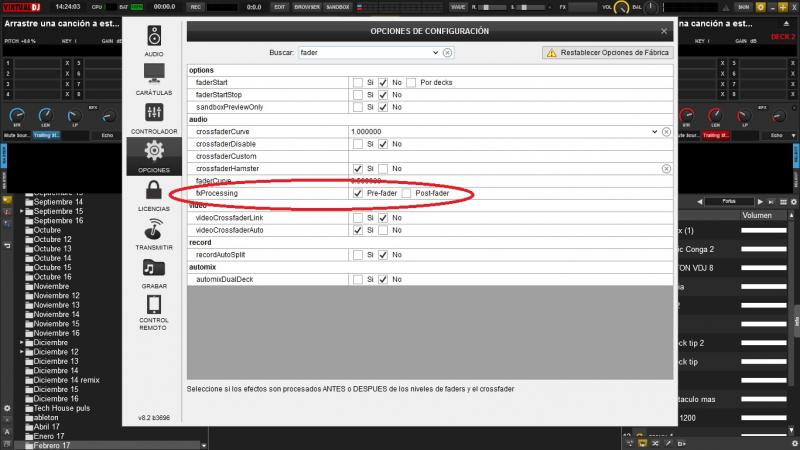The height and width of the screenshot is (450, 800).
Task: Click Restablecer Opciones de Fábrica button
Action: (x=607, y=53)
